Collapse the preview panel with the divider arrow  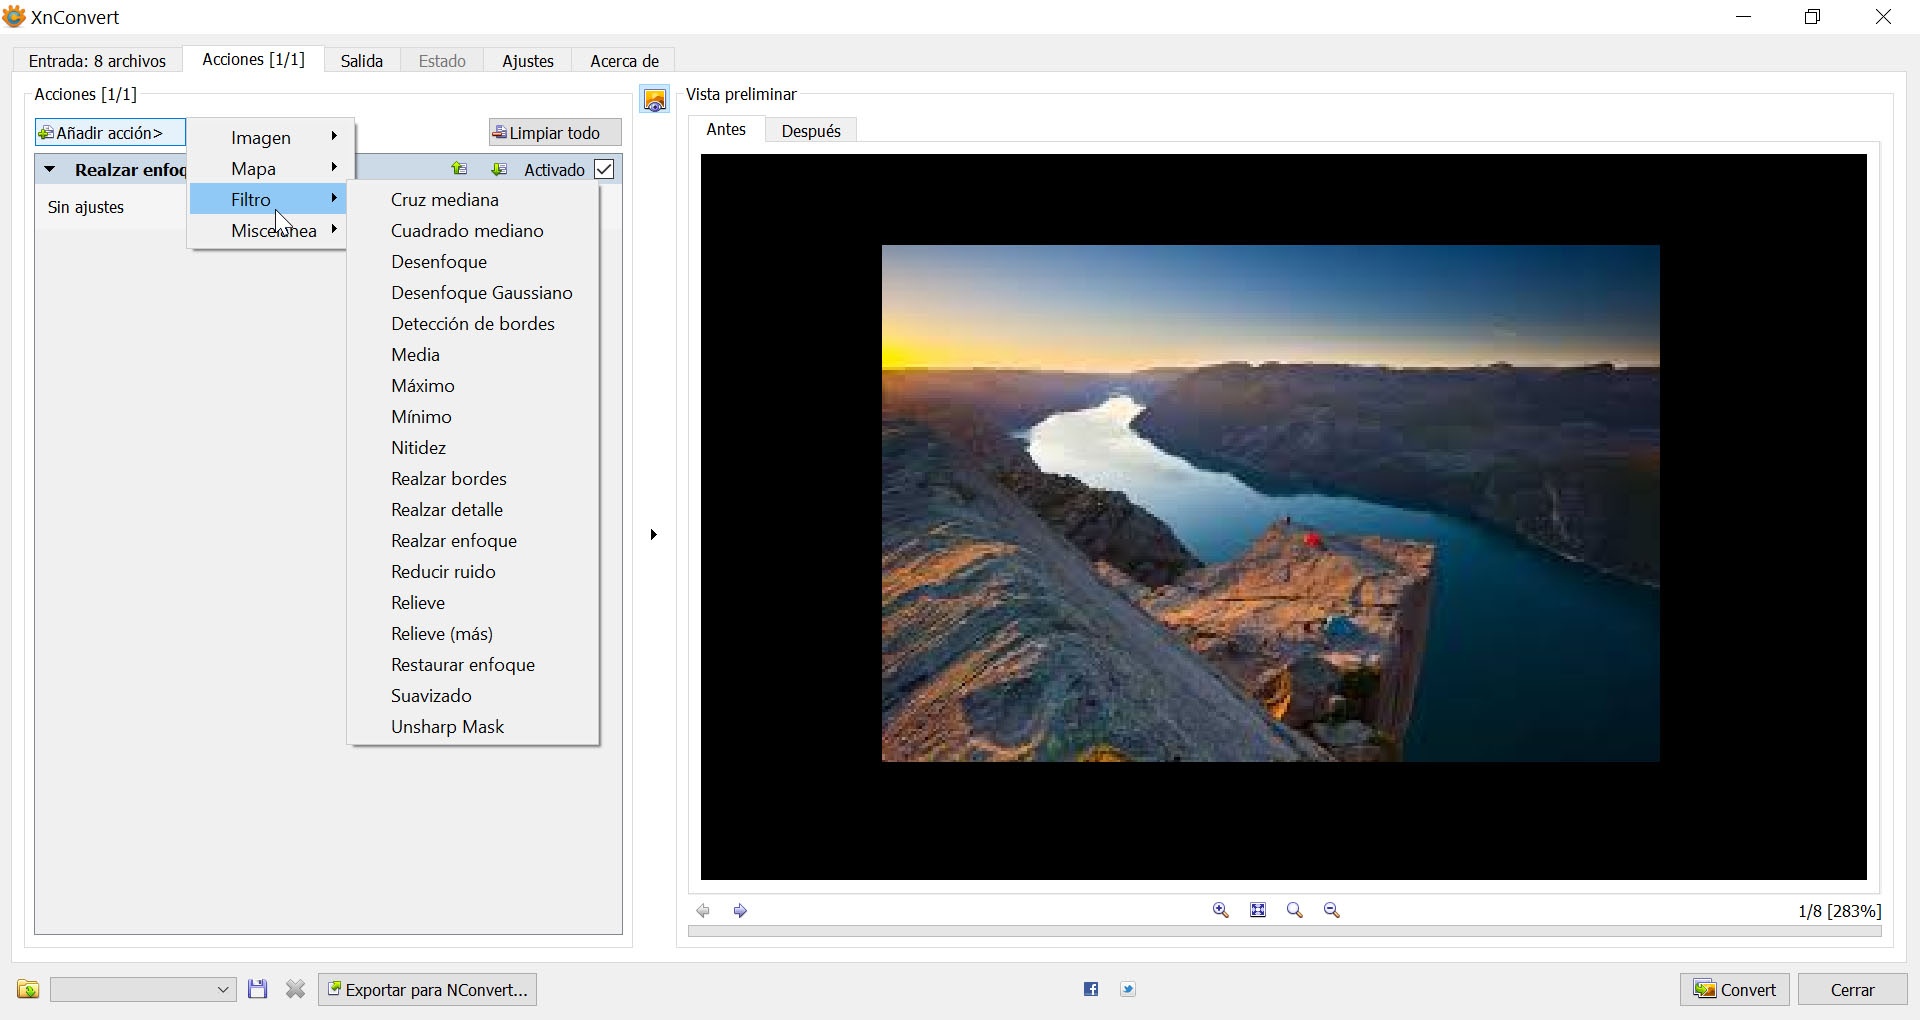653,535
